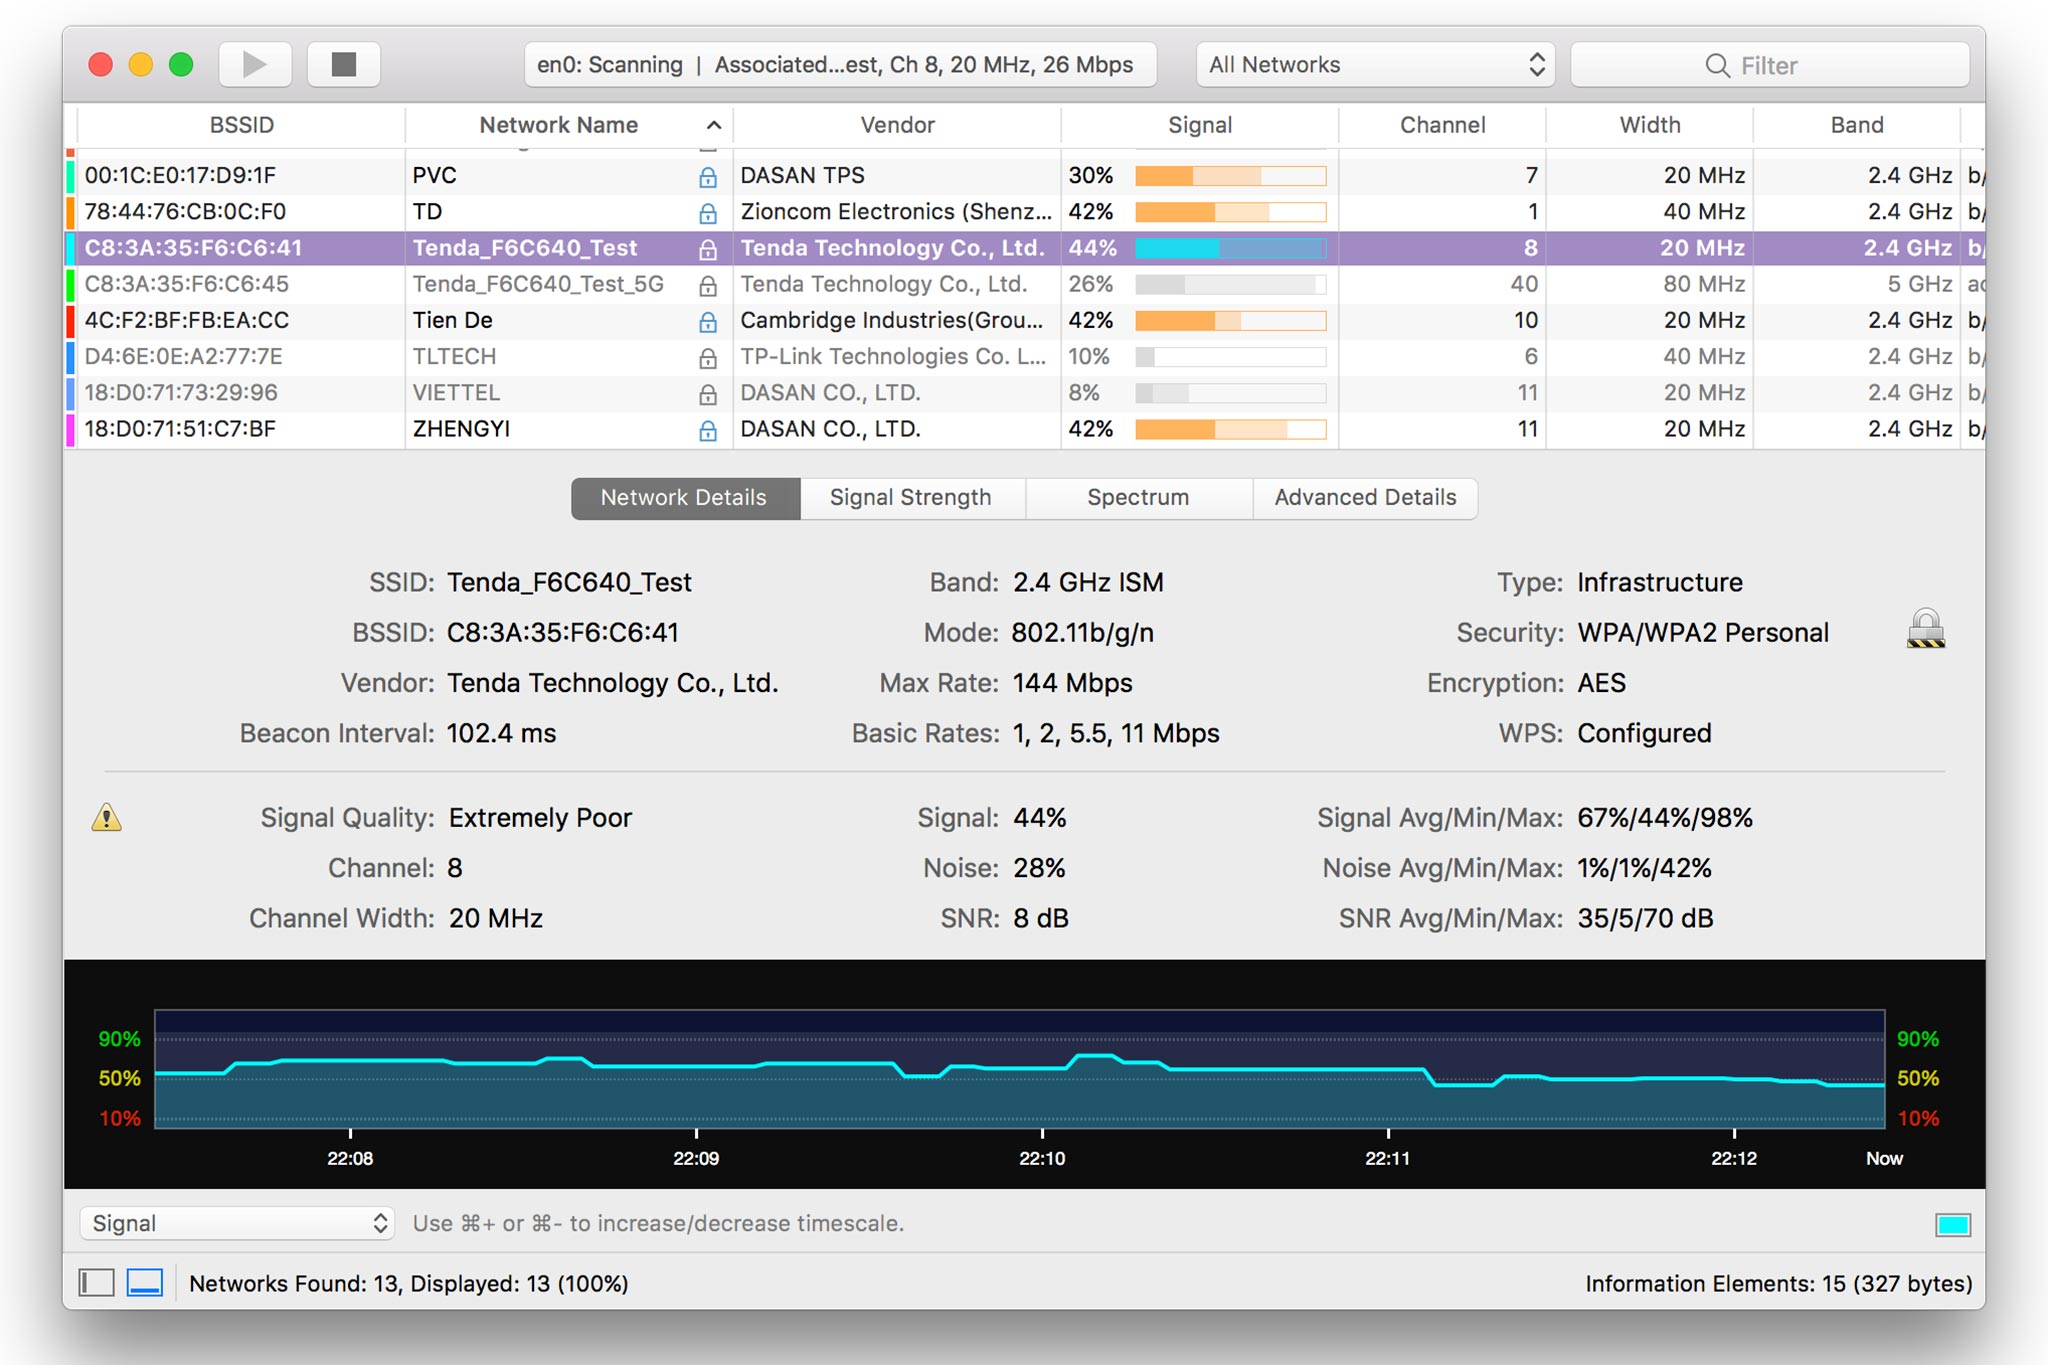Click the Information Elements status text
Image resolution: width=2048 pixels, height=1365 pixels.
tap(1778, 1283)
